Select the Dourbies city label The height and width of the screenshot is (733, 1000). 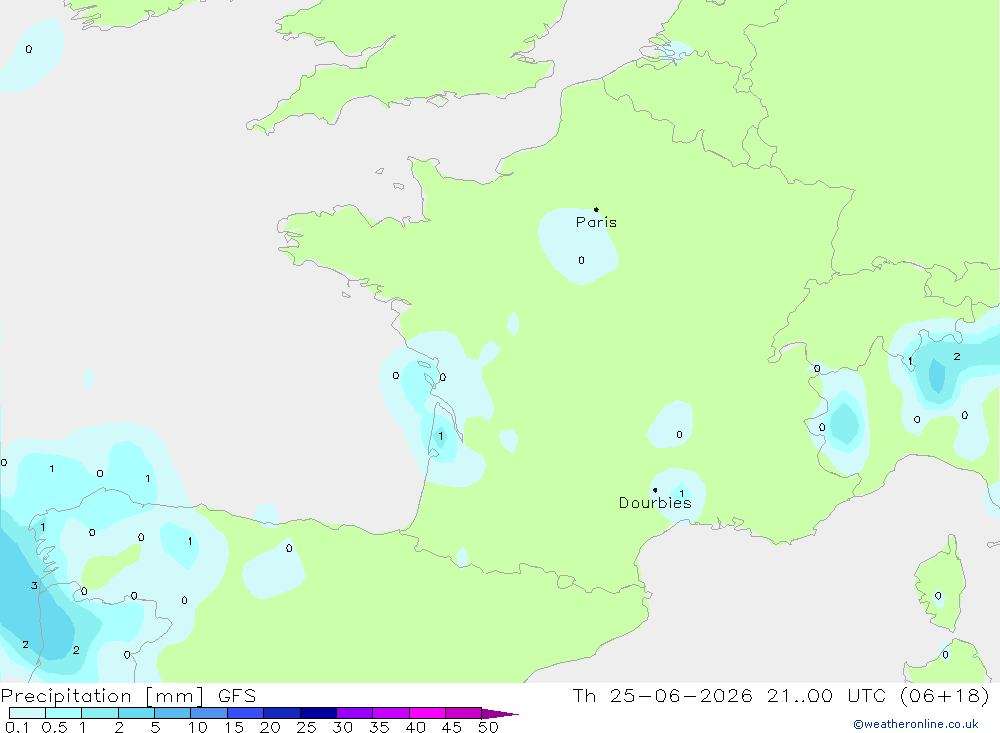pyautogui.click(x=655, y=503)
